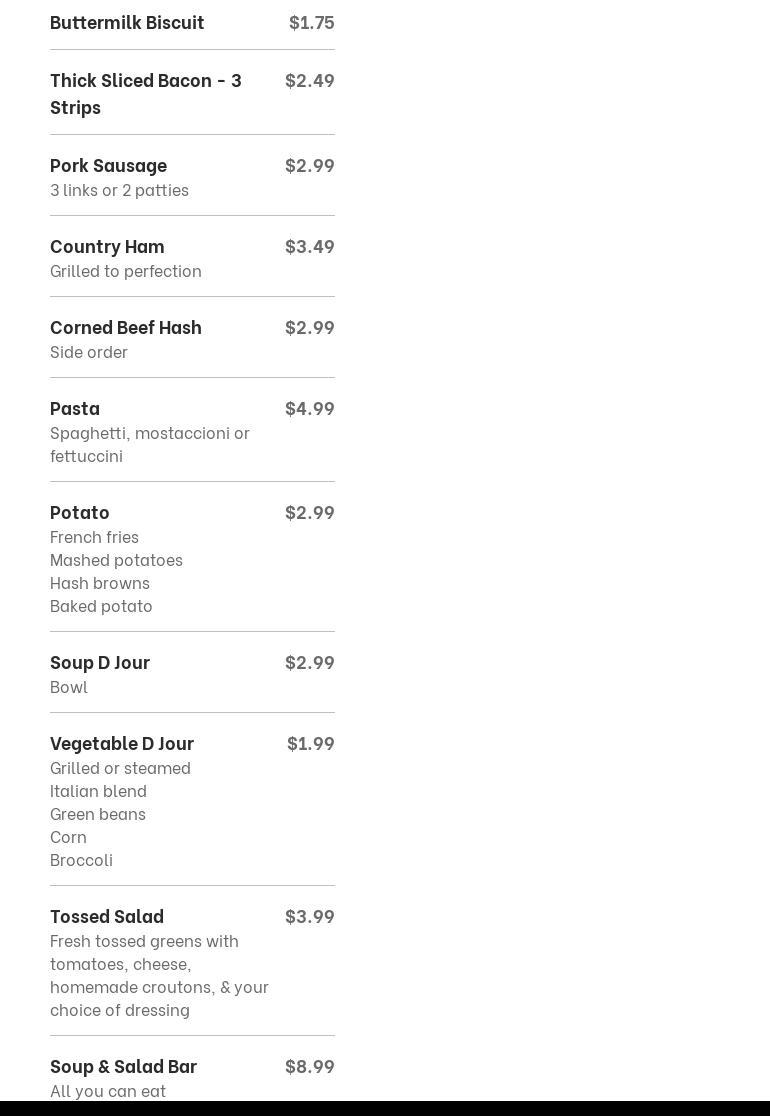The width and height of the screenshot is (770, 1116).
Task: Click the Buttermilk Biscuit menu item
Action: pos(127,22)
